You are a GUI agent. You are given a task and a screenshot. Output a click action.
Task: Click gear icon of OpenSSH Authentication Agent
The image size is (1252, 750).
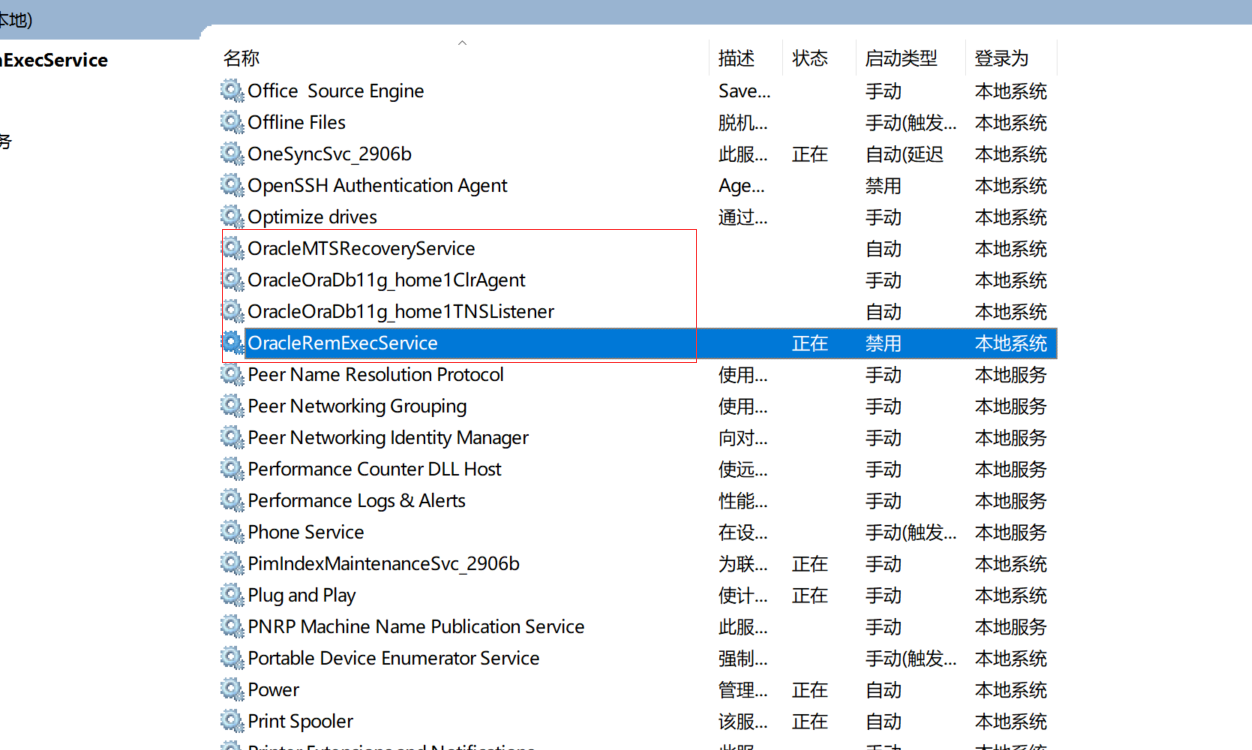tap(232, 186)
